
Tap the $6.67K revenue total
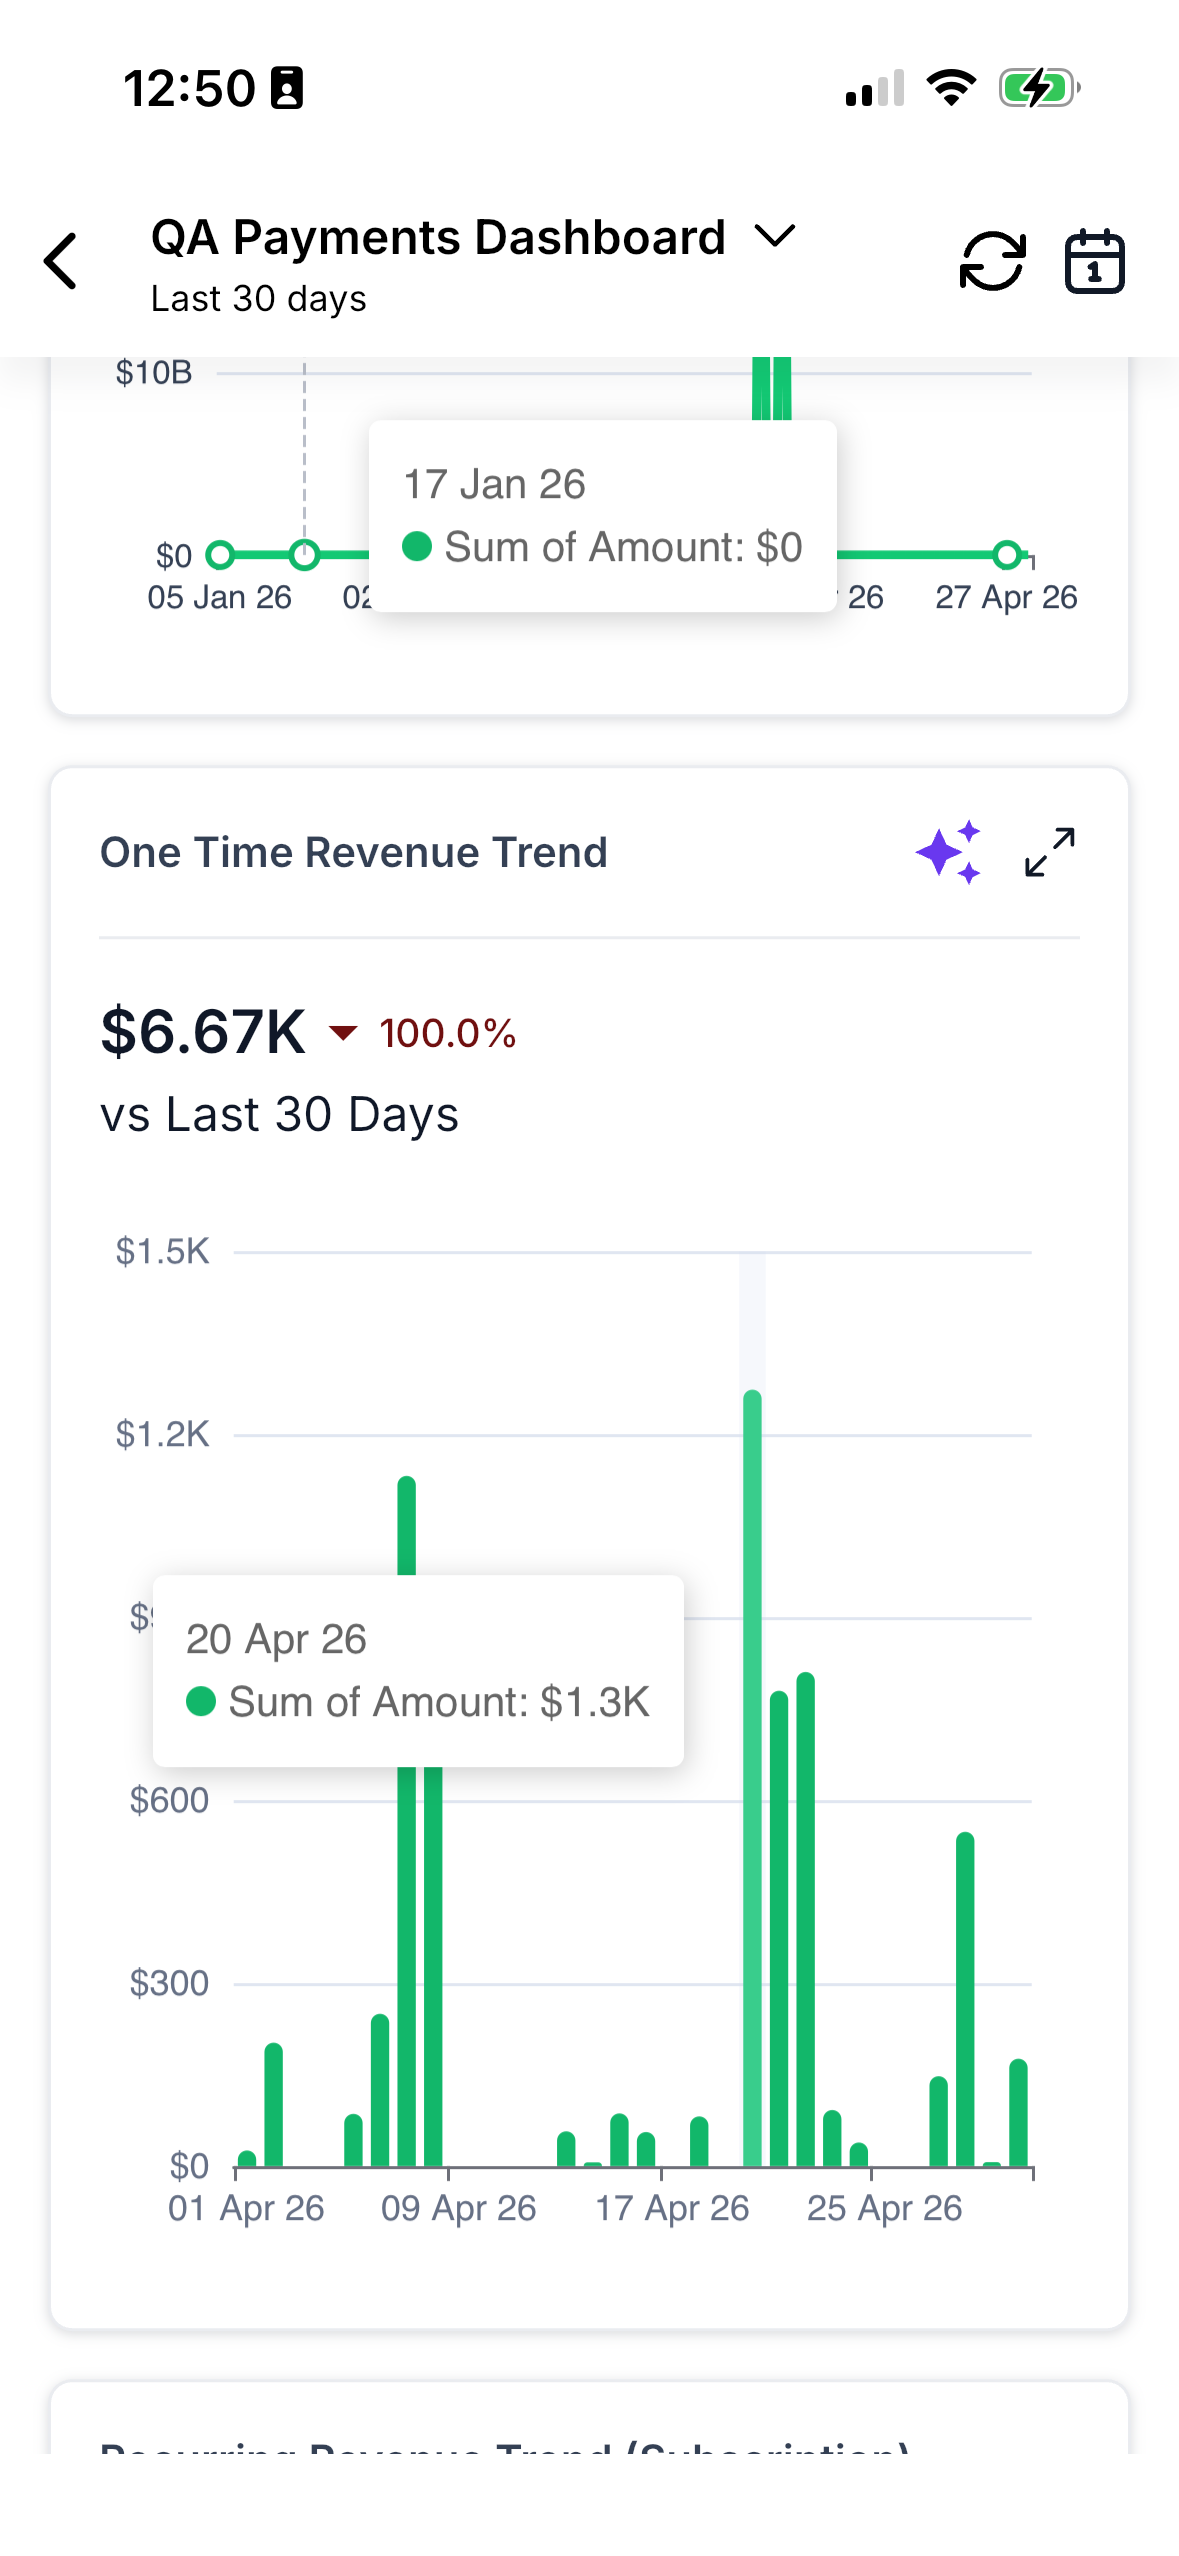[203, 1031]
